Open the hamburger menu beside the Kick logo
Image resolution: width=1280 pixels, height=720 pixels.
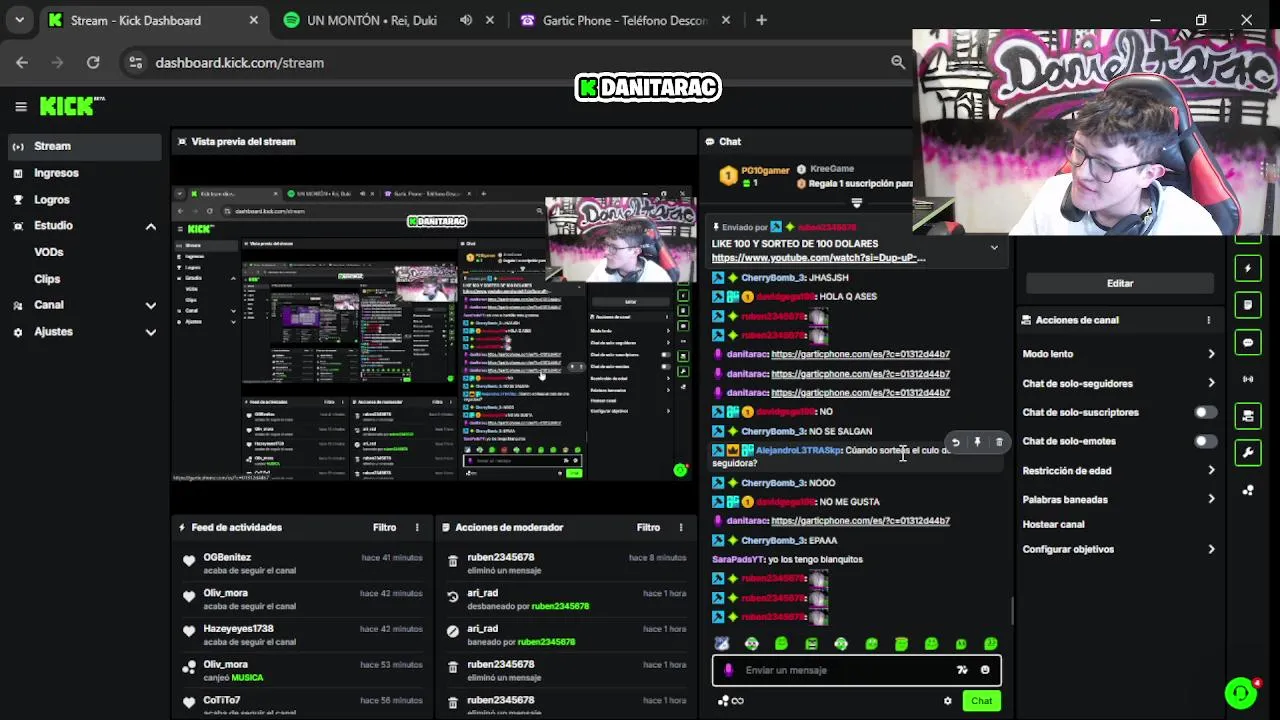[x=20, y=106]
